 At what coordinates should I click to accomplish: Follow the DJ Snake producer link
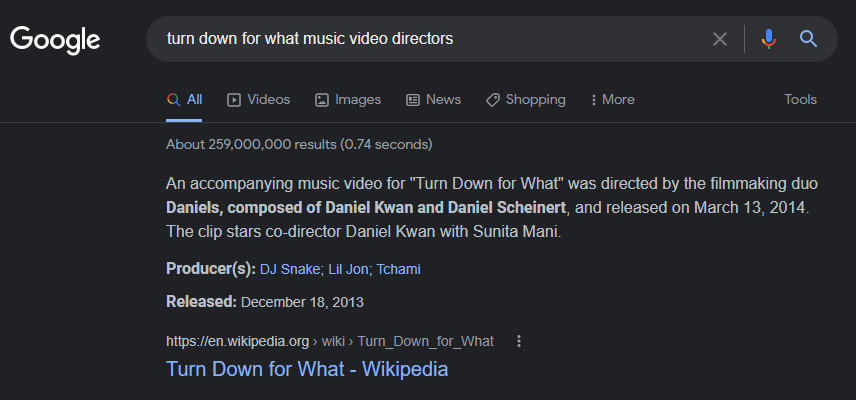(289, 269)
